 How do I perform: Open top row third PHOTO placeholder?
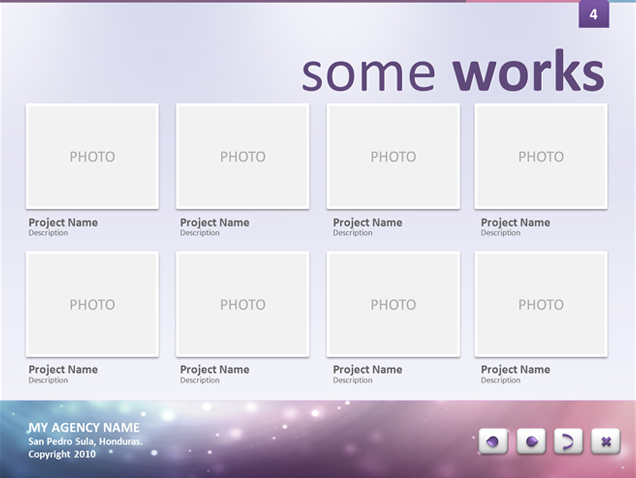pyautogui.click(x=393, y=157)
